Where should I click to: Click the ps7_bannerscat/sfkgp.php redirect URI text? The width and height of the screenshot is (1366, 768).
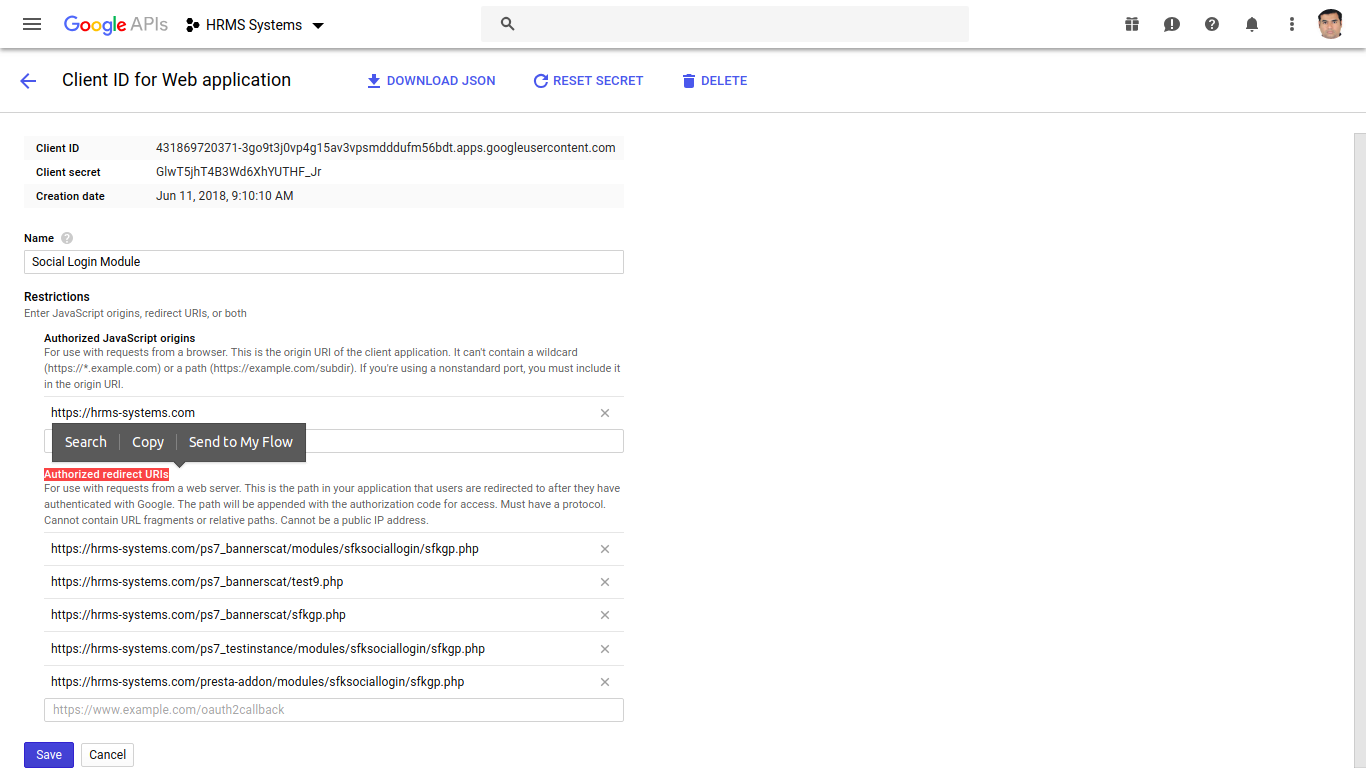coord(199,615)
